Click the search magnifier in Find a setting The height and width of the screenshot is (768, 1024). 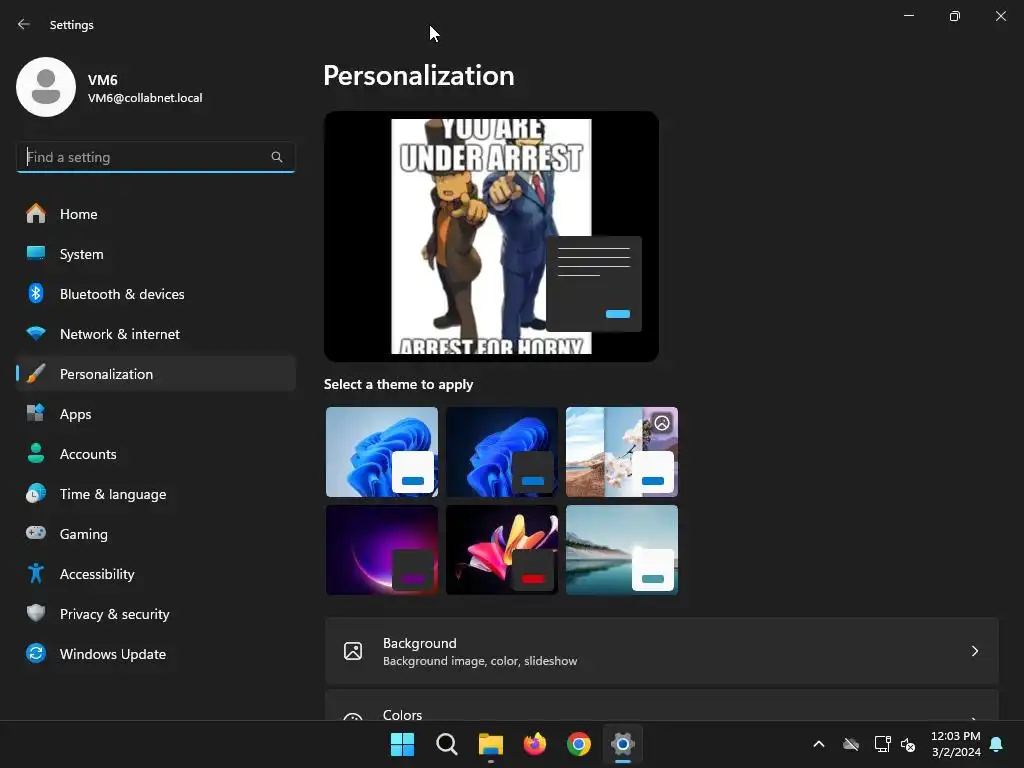277,157
